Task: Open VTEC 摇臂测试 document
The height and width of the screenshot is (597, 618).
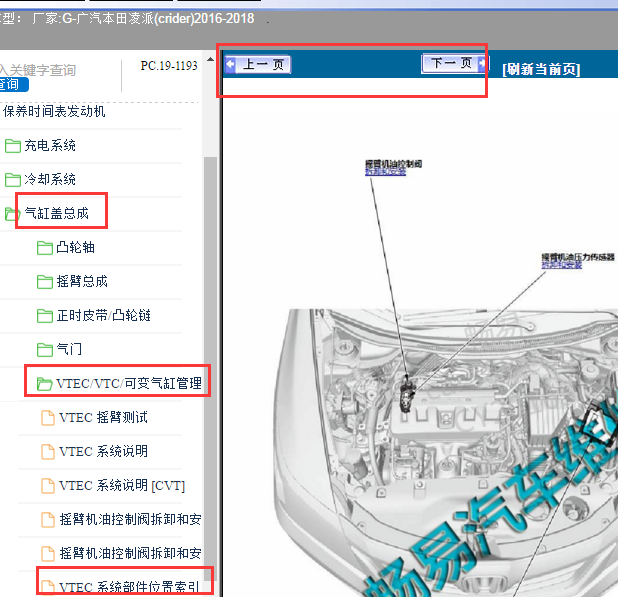Action: (103, 417)
